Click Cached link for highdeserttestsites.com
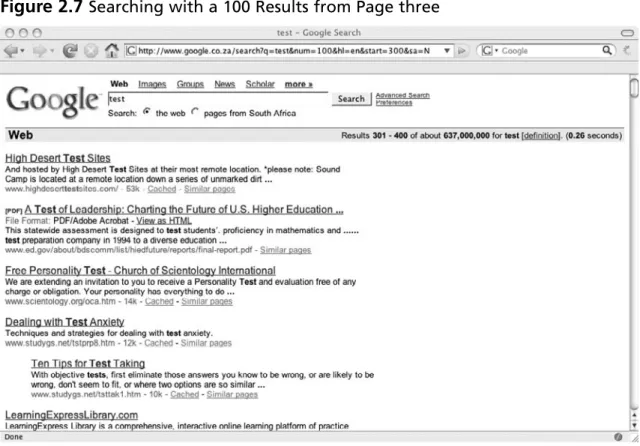 [x=162, y=189]
